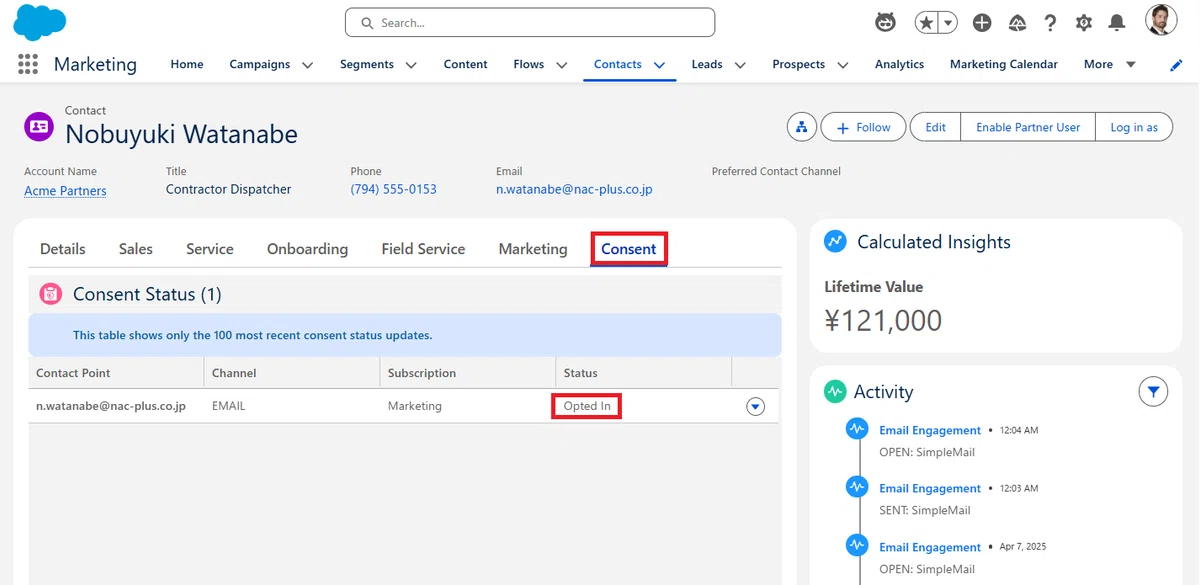Click the Lifetime Value ¥121,000 amount

pos(883,320)
